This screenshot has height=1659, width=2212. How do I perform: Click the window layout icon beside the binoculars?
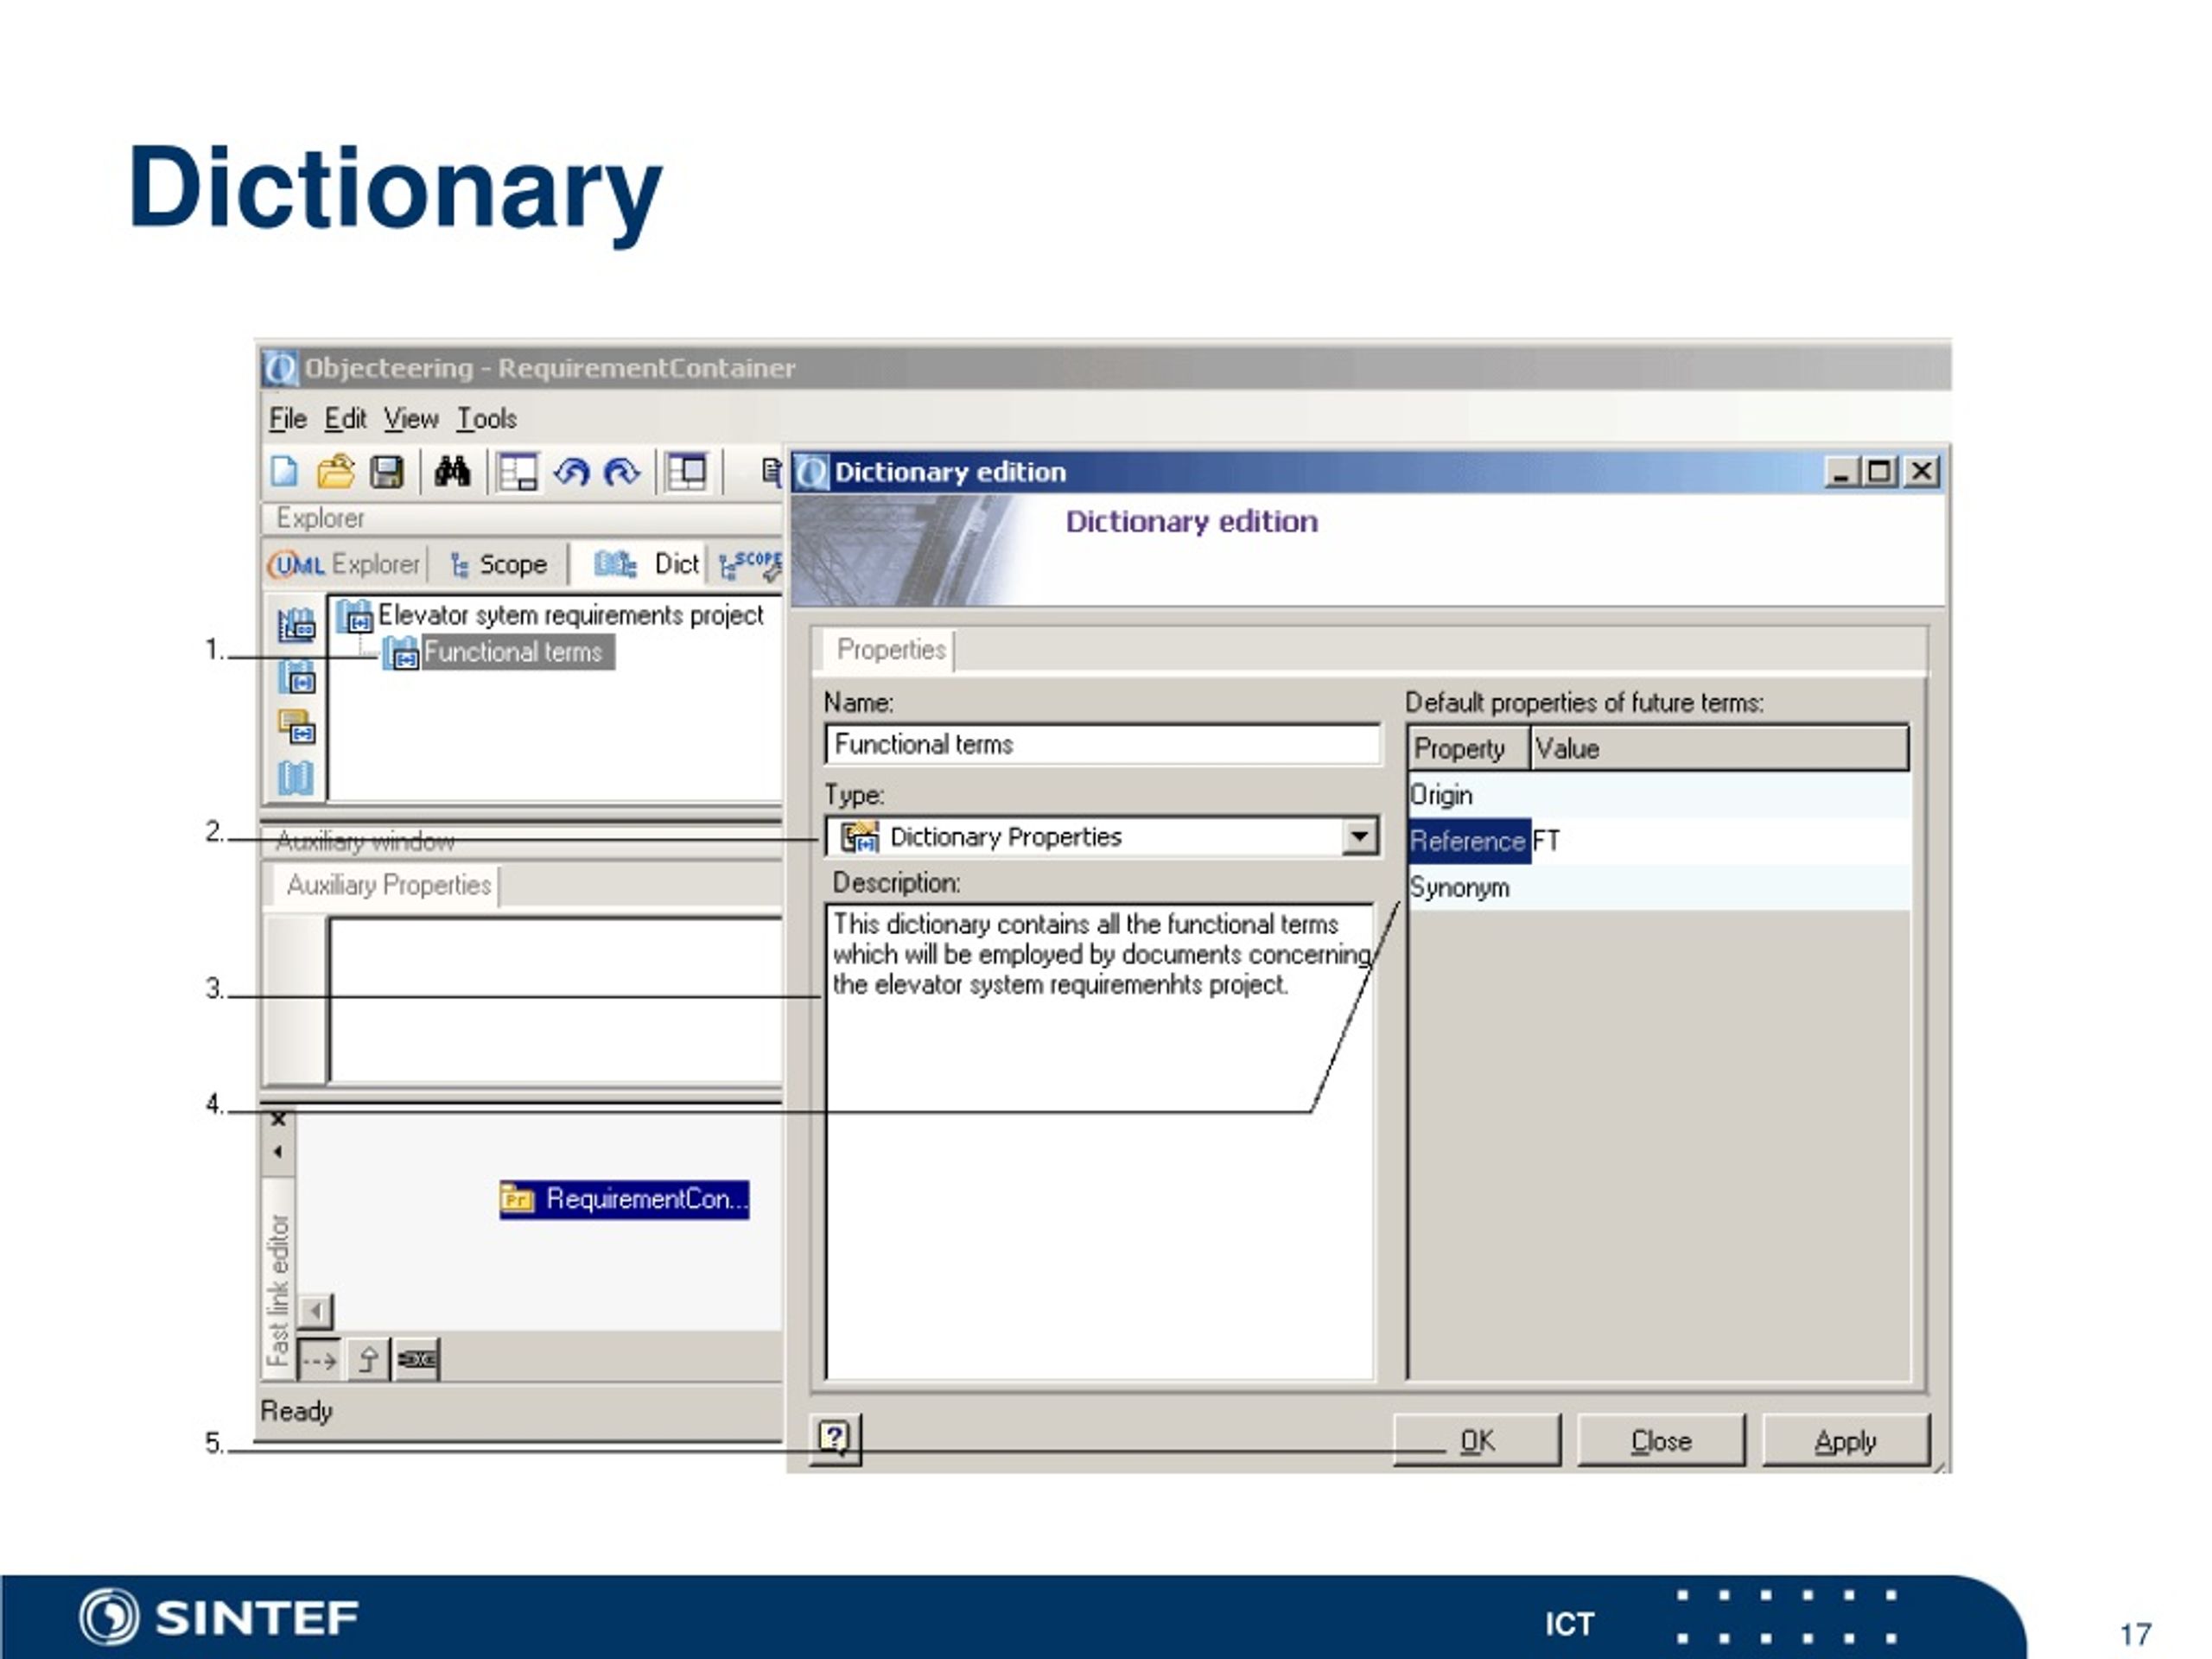pos(518,472)
